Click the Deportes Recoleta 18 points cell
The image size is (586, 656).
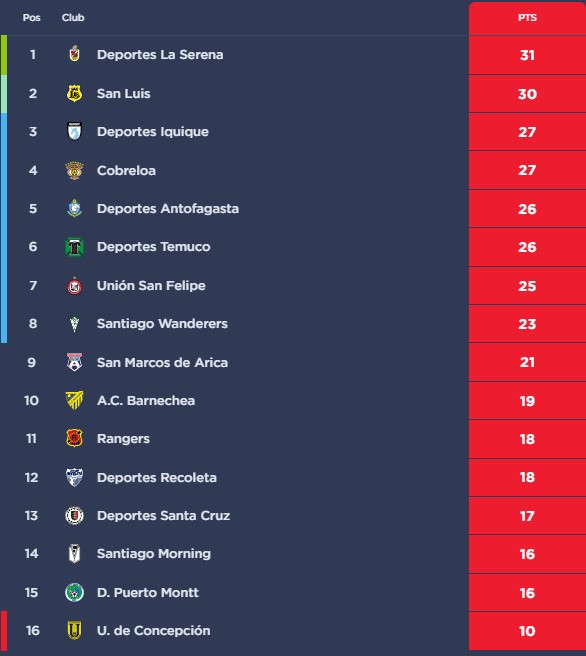(x=527, y=477)
